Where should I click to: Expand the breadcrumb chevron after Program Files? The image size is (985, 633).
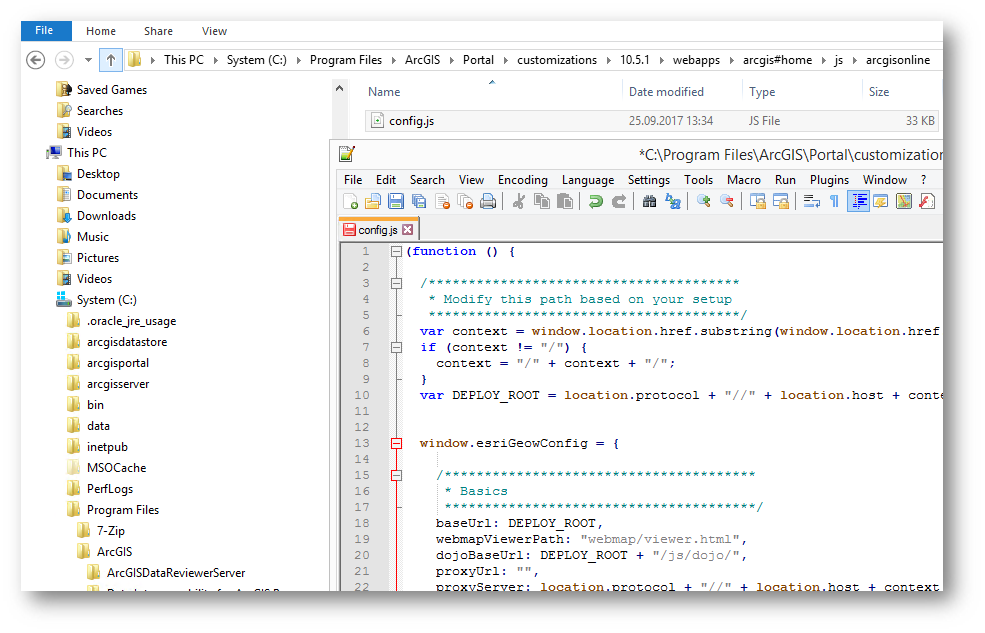pyautogui.click(x=394, y=60)
